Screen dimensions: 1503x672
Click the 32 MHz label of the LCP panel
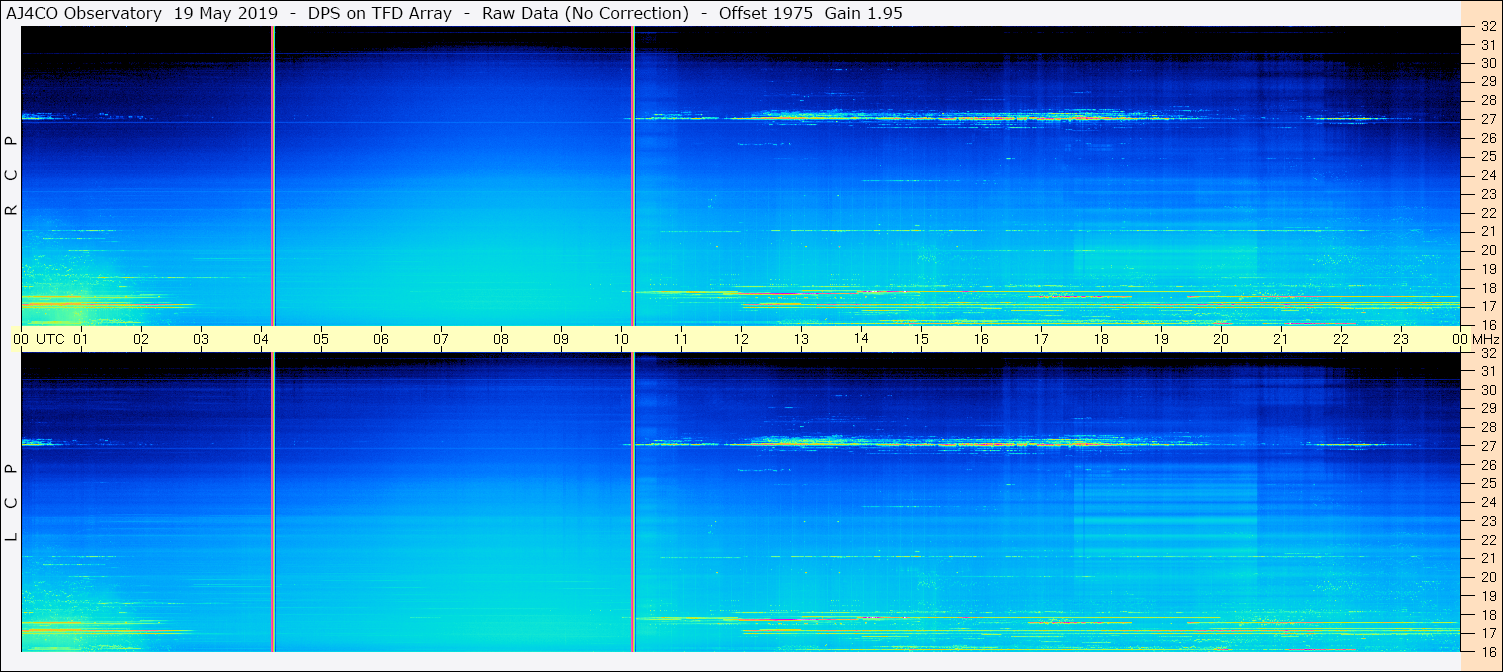[x=1488, y=353]
